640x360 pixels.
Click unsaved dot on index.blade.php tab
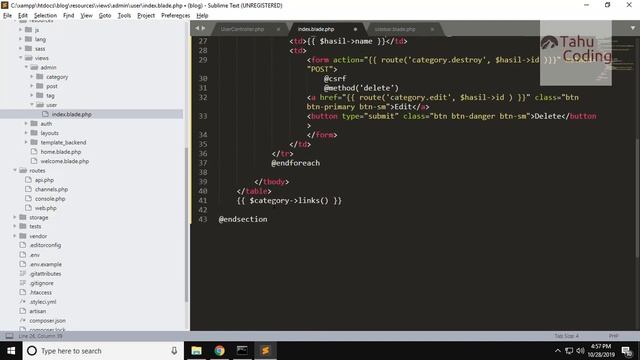(355, 29)
